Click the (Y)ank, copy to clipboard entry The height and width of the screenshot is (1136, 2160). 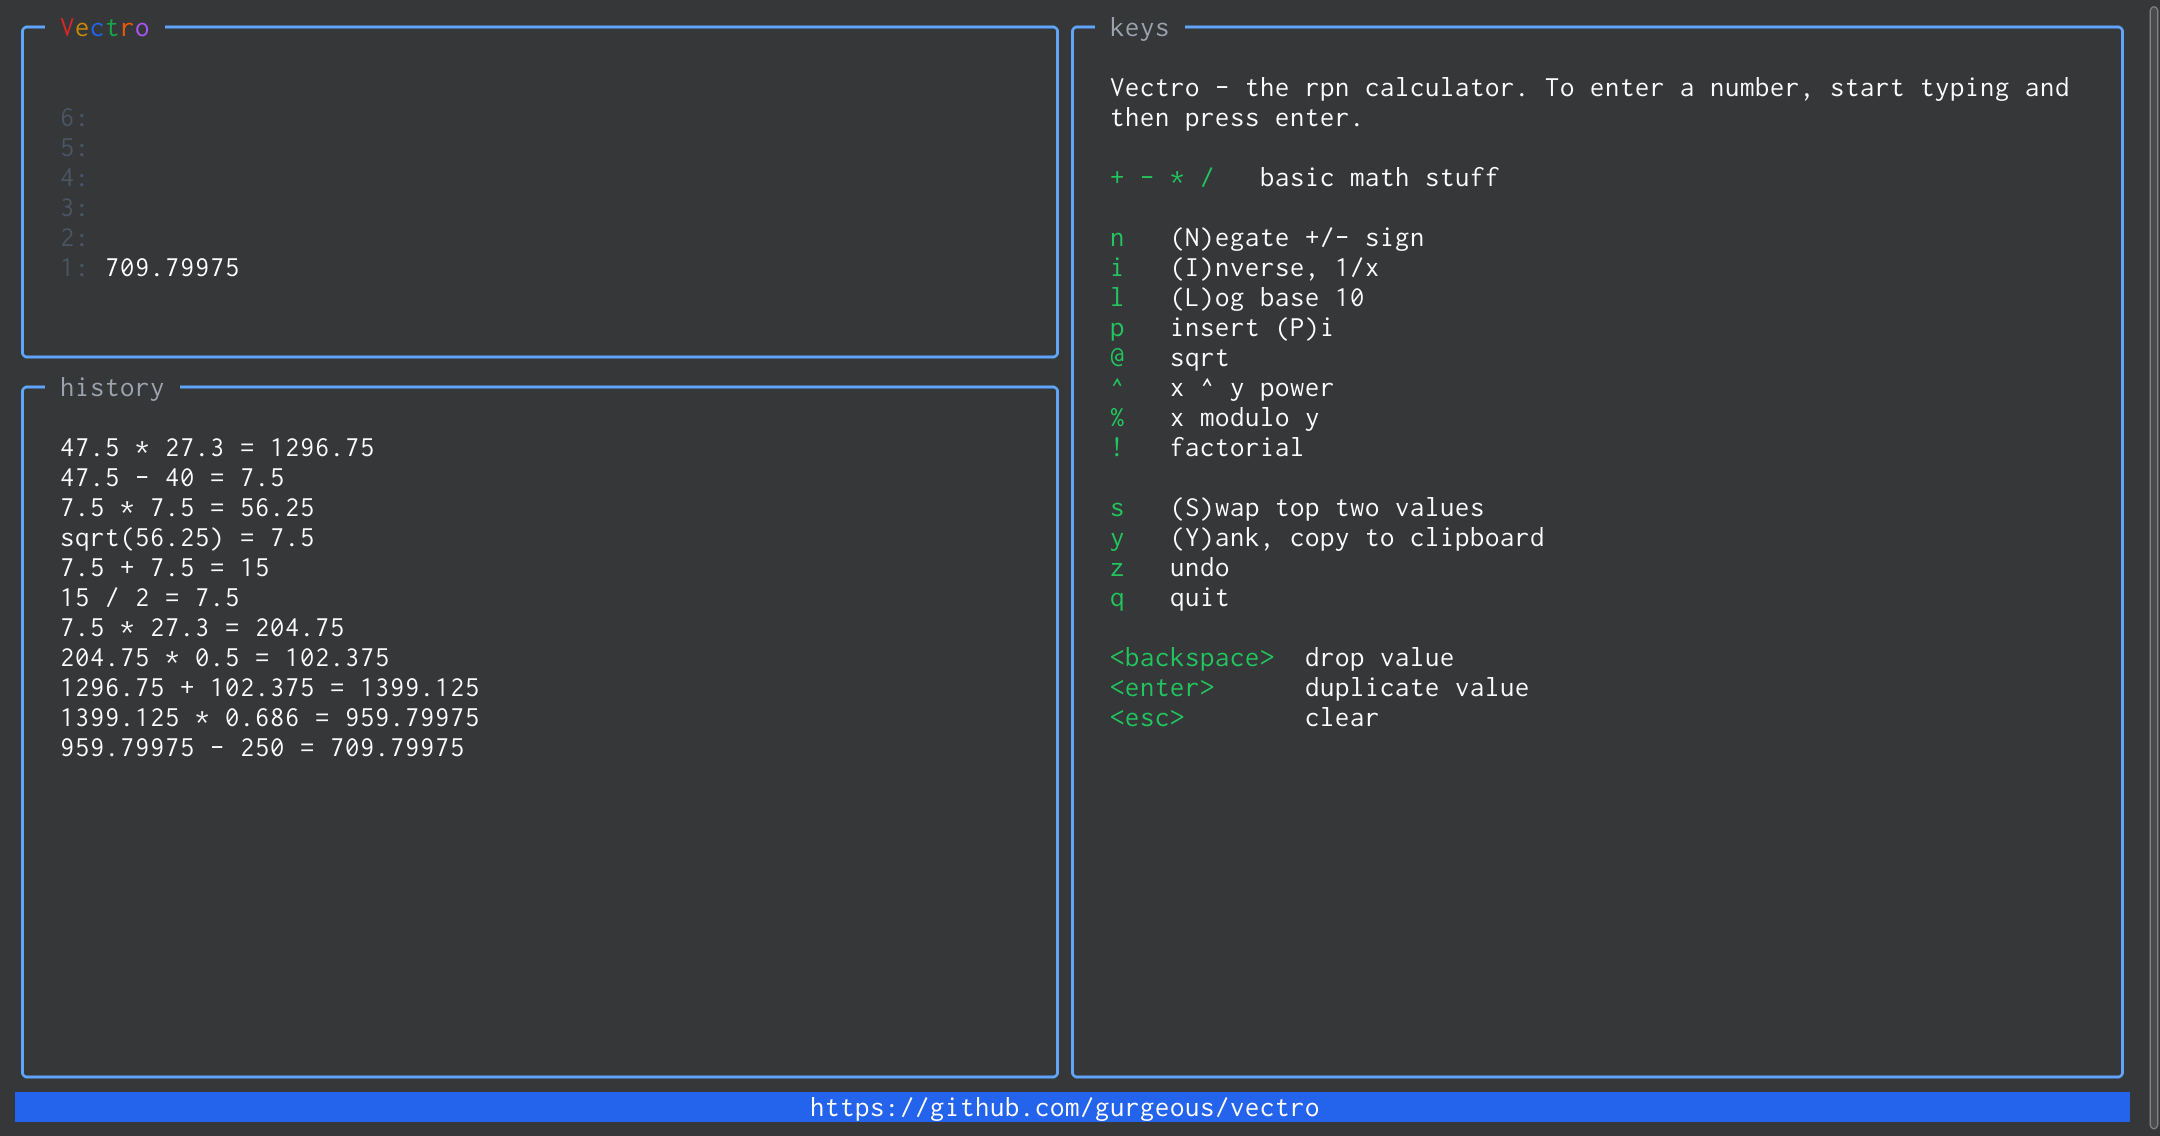(1357, 538)
